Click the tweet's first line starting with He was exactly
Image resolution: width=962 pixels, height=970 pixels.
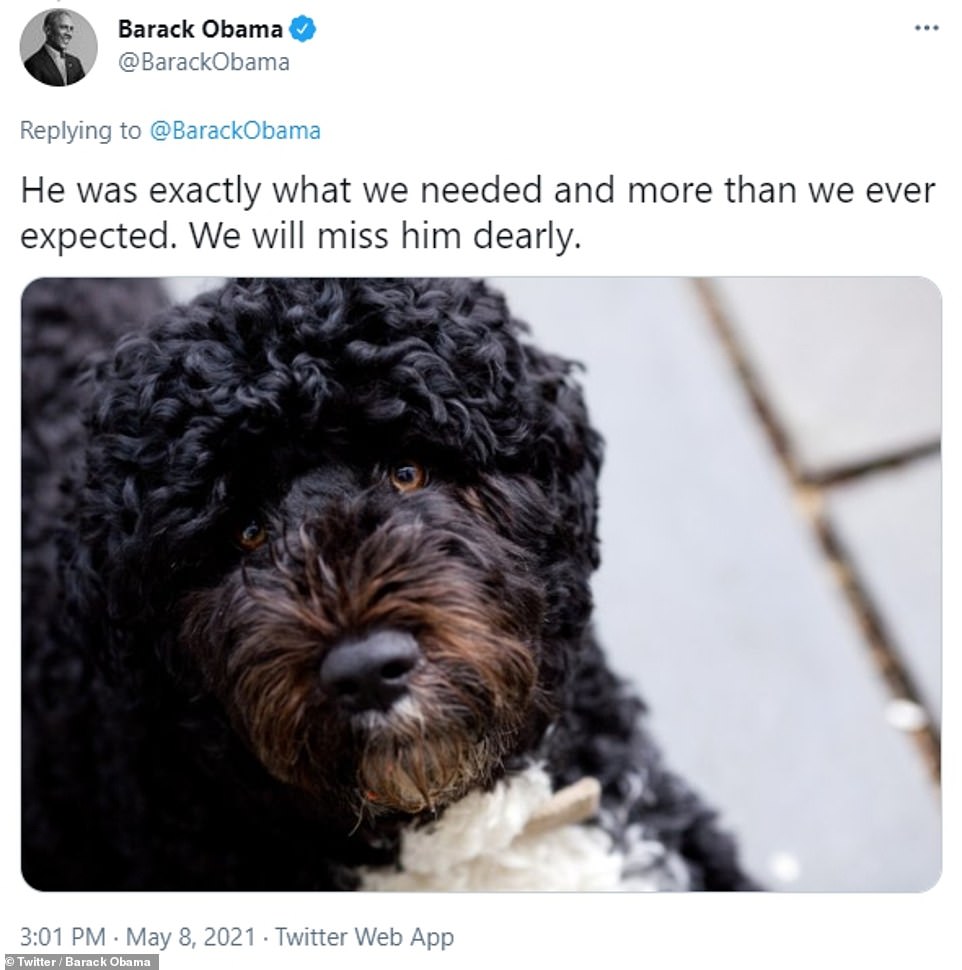click(x=478, y=190)
